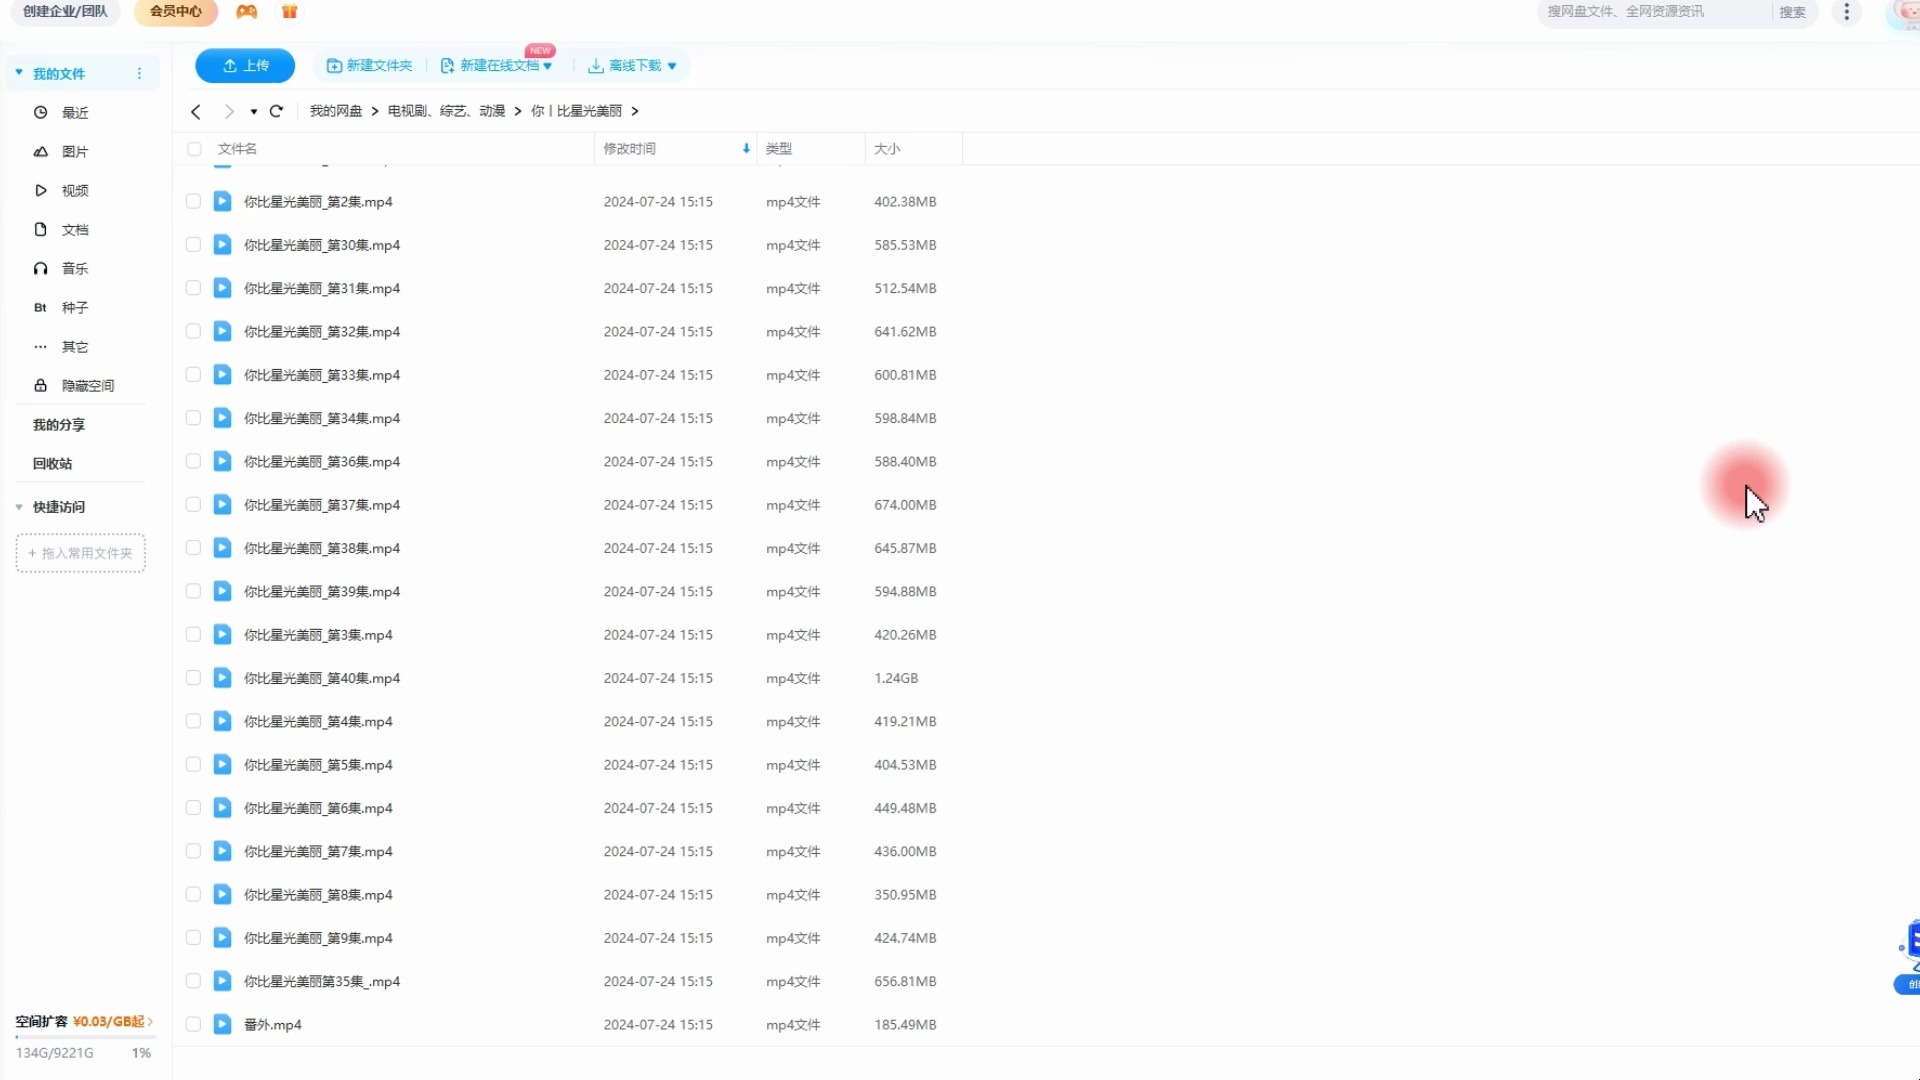Check the box for 第8集.mp4
Viewport: 1920px width, 1080px height.
coord(193,895)
